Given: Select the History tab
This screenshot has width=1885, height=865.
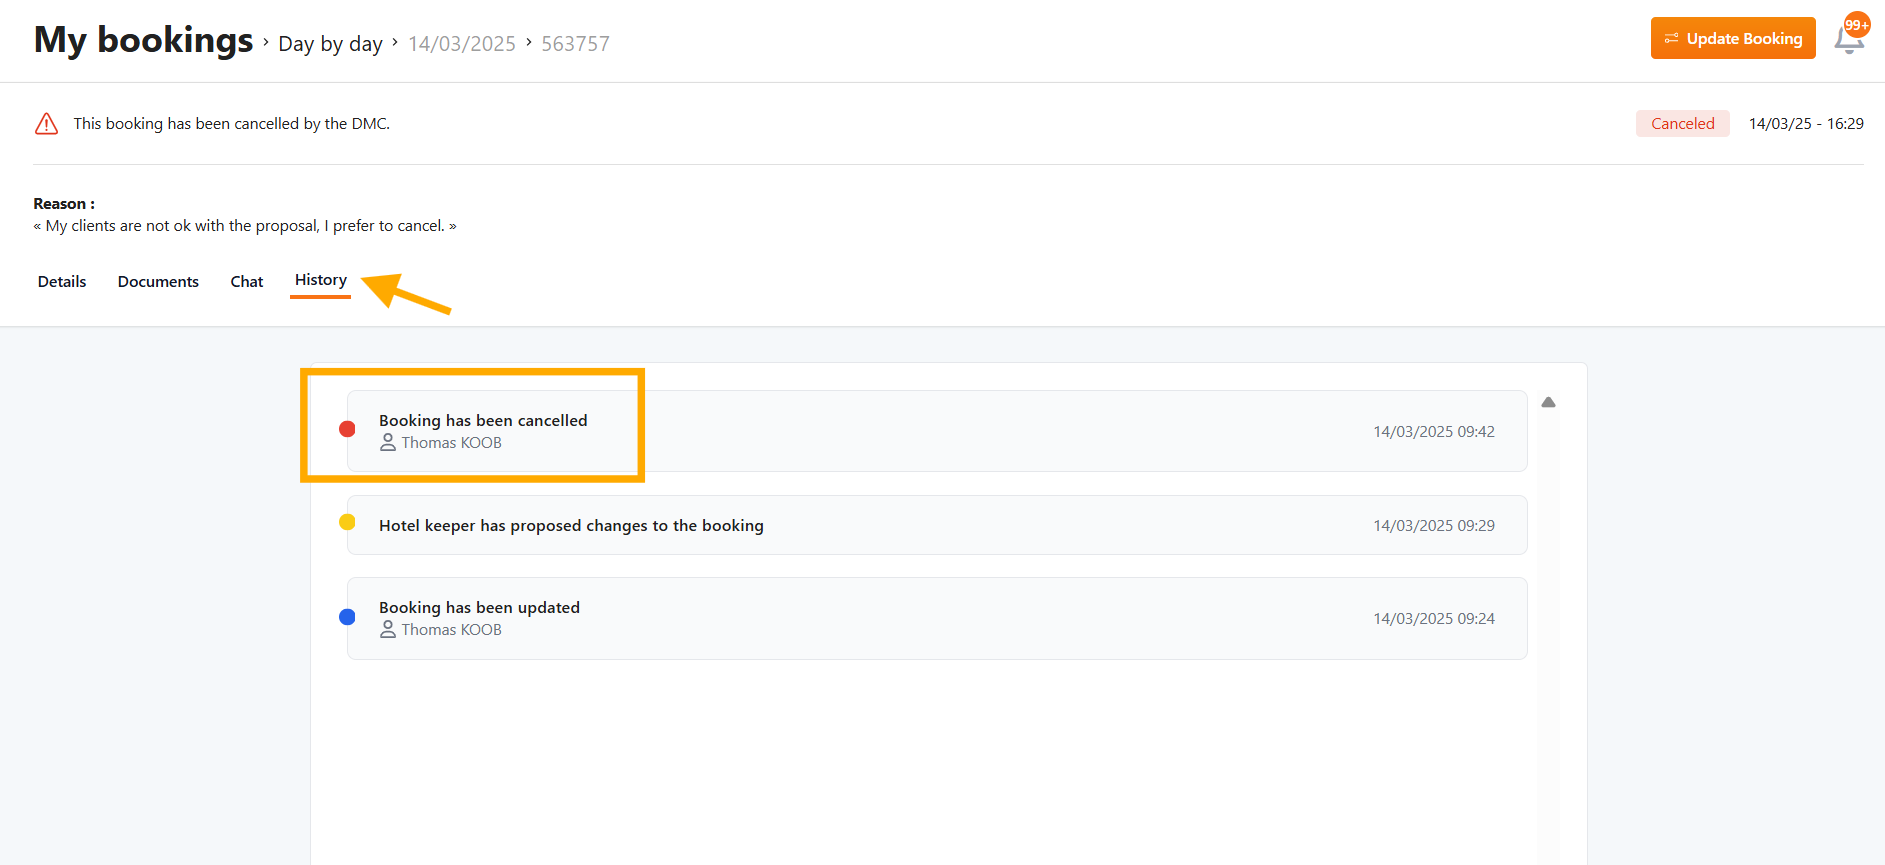Looking at the screenshot, I should 320,281.
